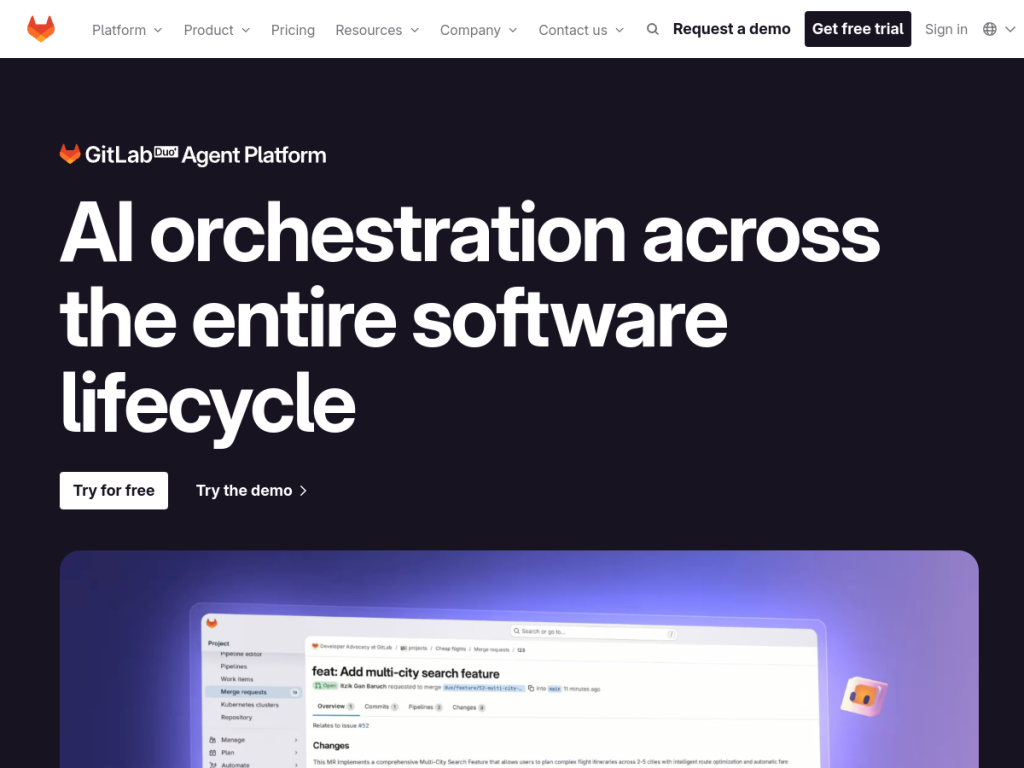Expand the Product menu
The image size is (1024, 768).
click(217, 30)
